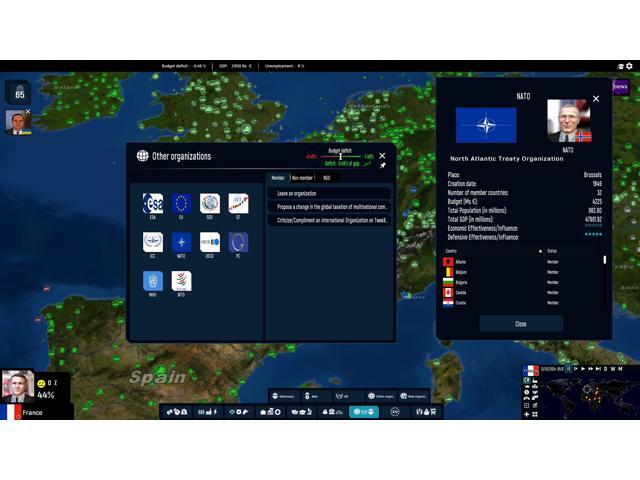
Task: Click the NATO flag image
Action: 486,125
